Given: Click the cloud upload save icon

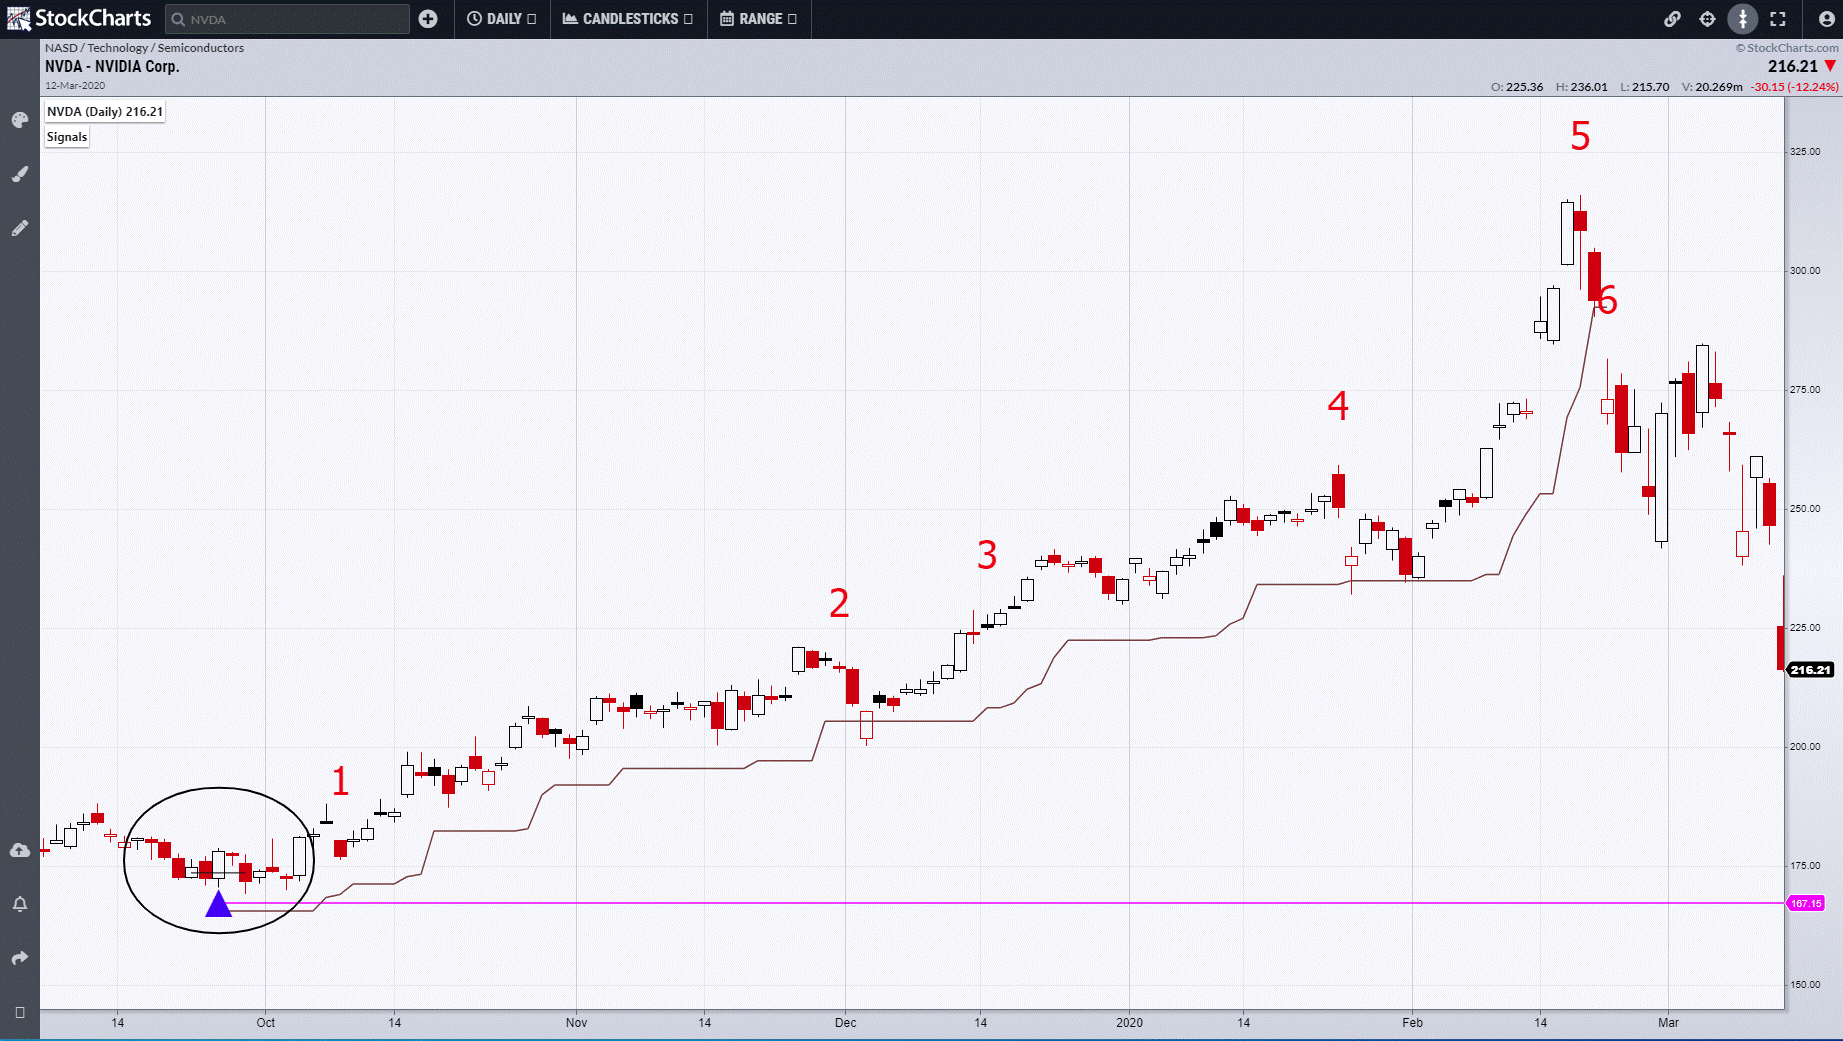Looking at the screenshot, I should (20, 850).
